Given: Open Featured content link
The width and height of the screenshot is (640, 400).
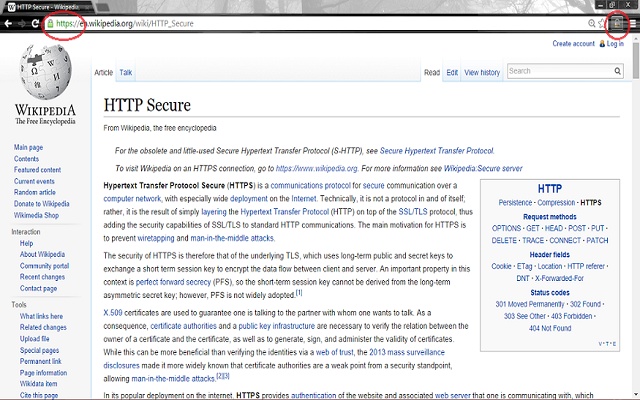Looking at the screenshot, I should (x=38, y=170).
